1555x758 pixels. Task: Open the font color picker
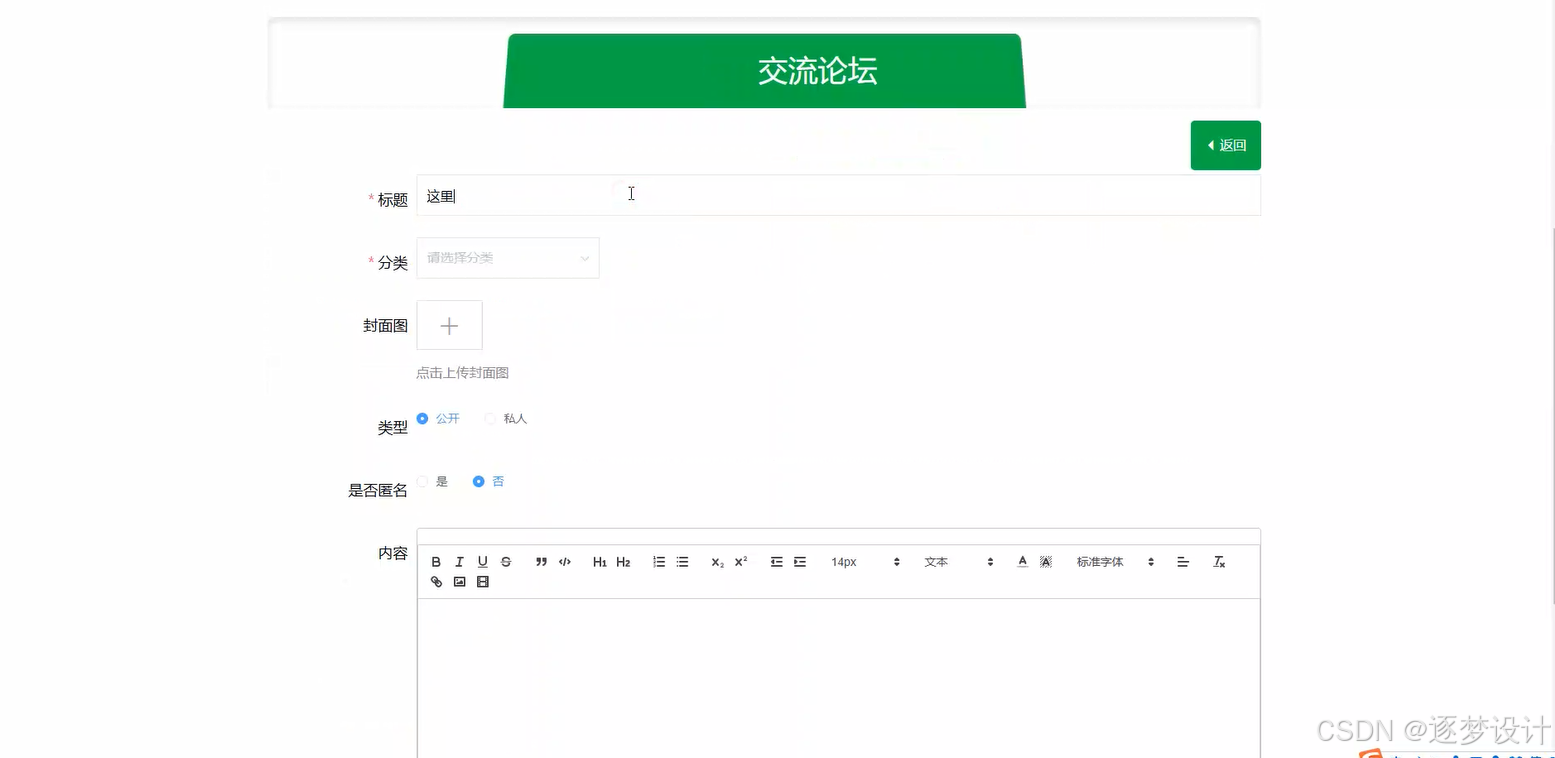click(x=1022, y=561)
